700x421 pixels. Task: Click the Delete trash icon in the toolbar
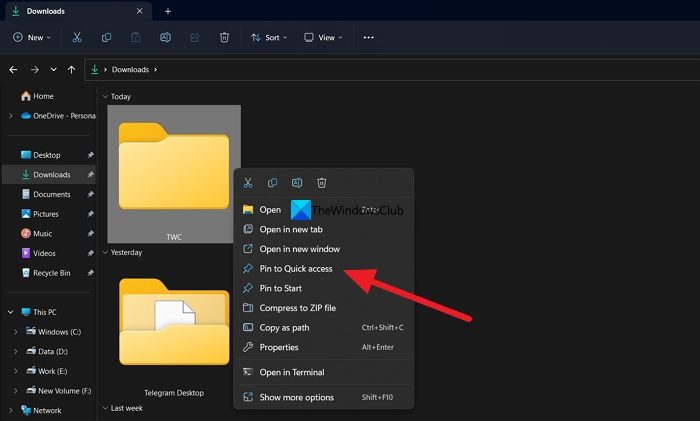click(224, 37)
